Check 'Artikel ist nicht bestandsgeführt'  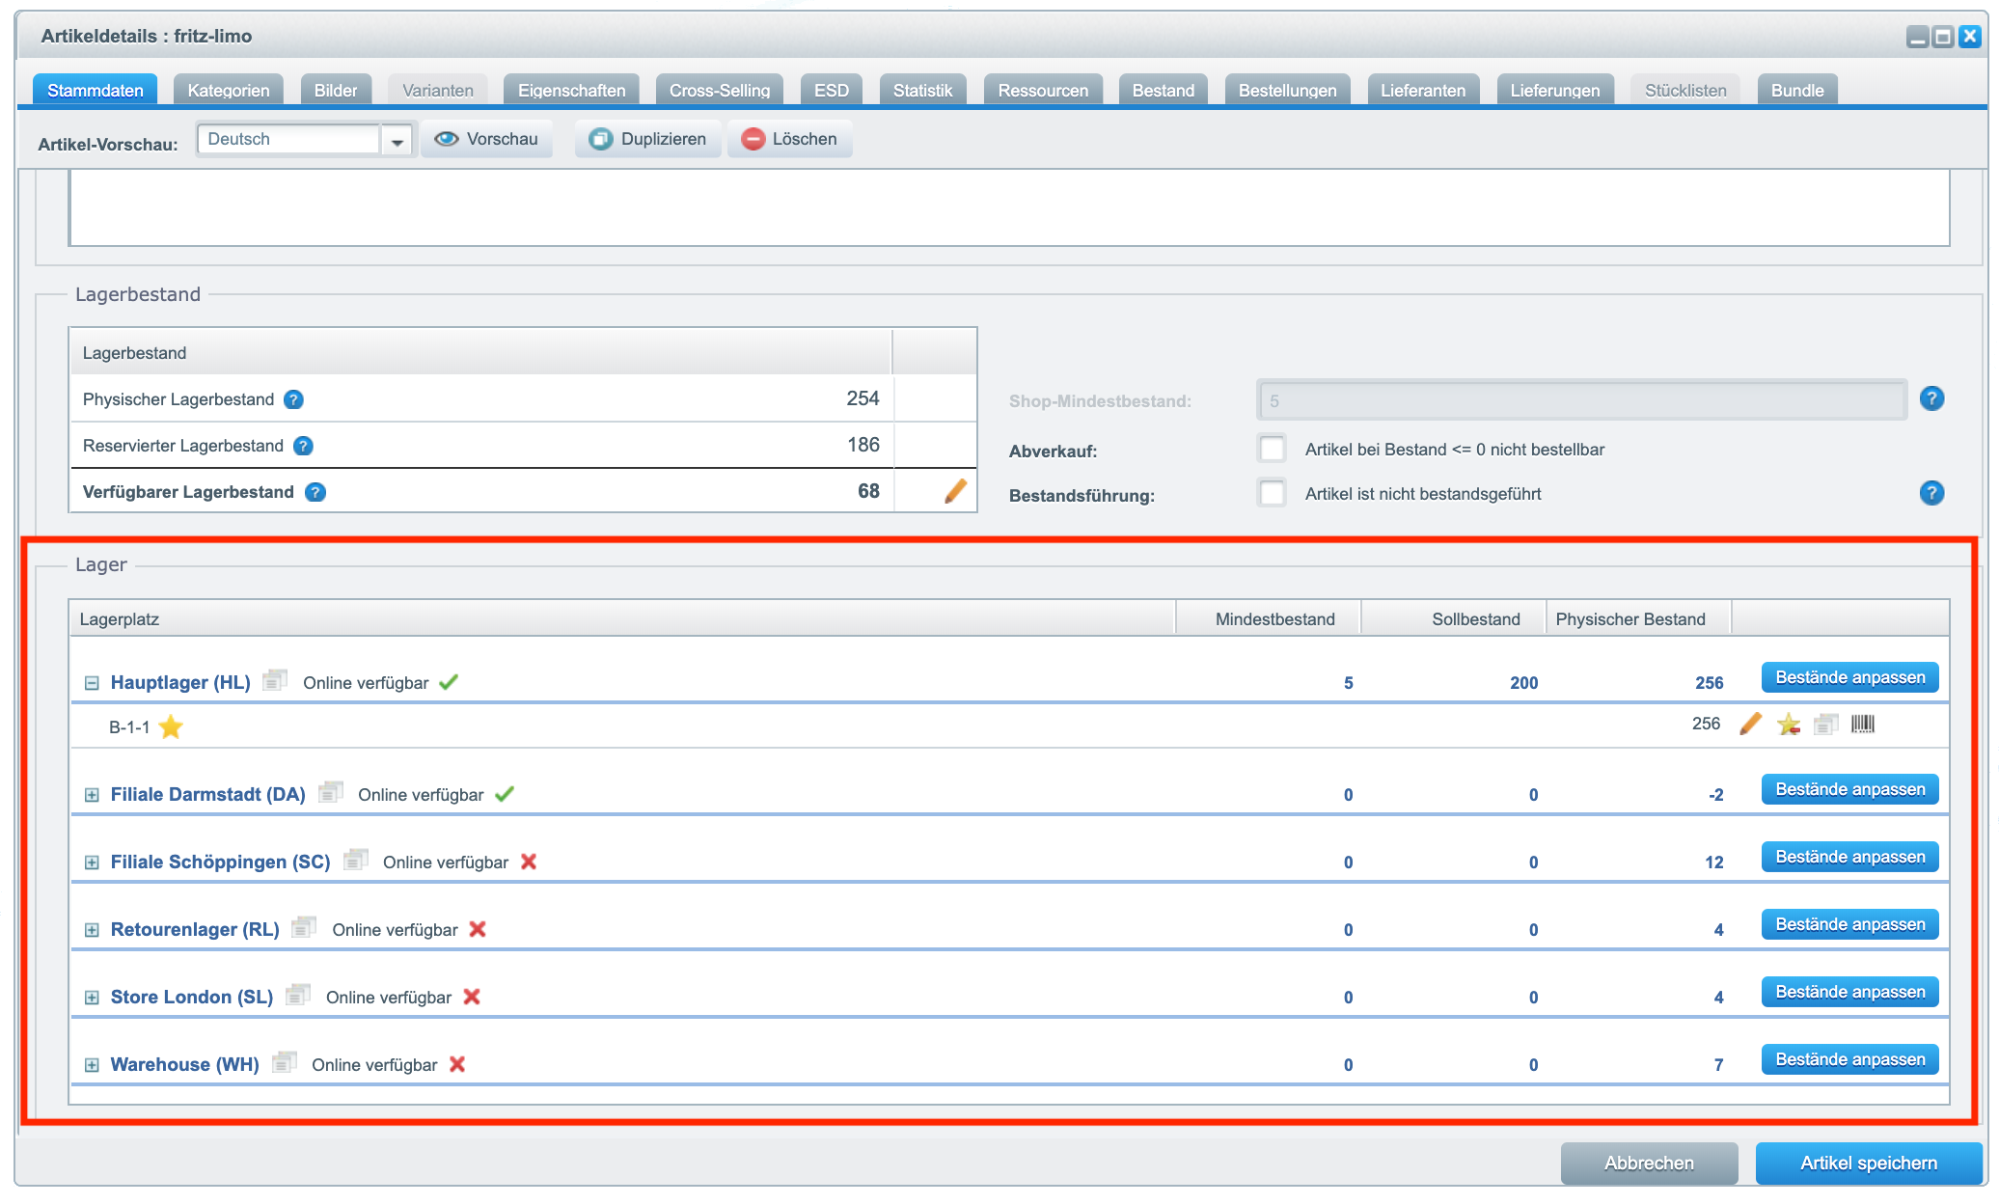tap(1271, 493)
